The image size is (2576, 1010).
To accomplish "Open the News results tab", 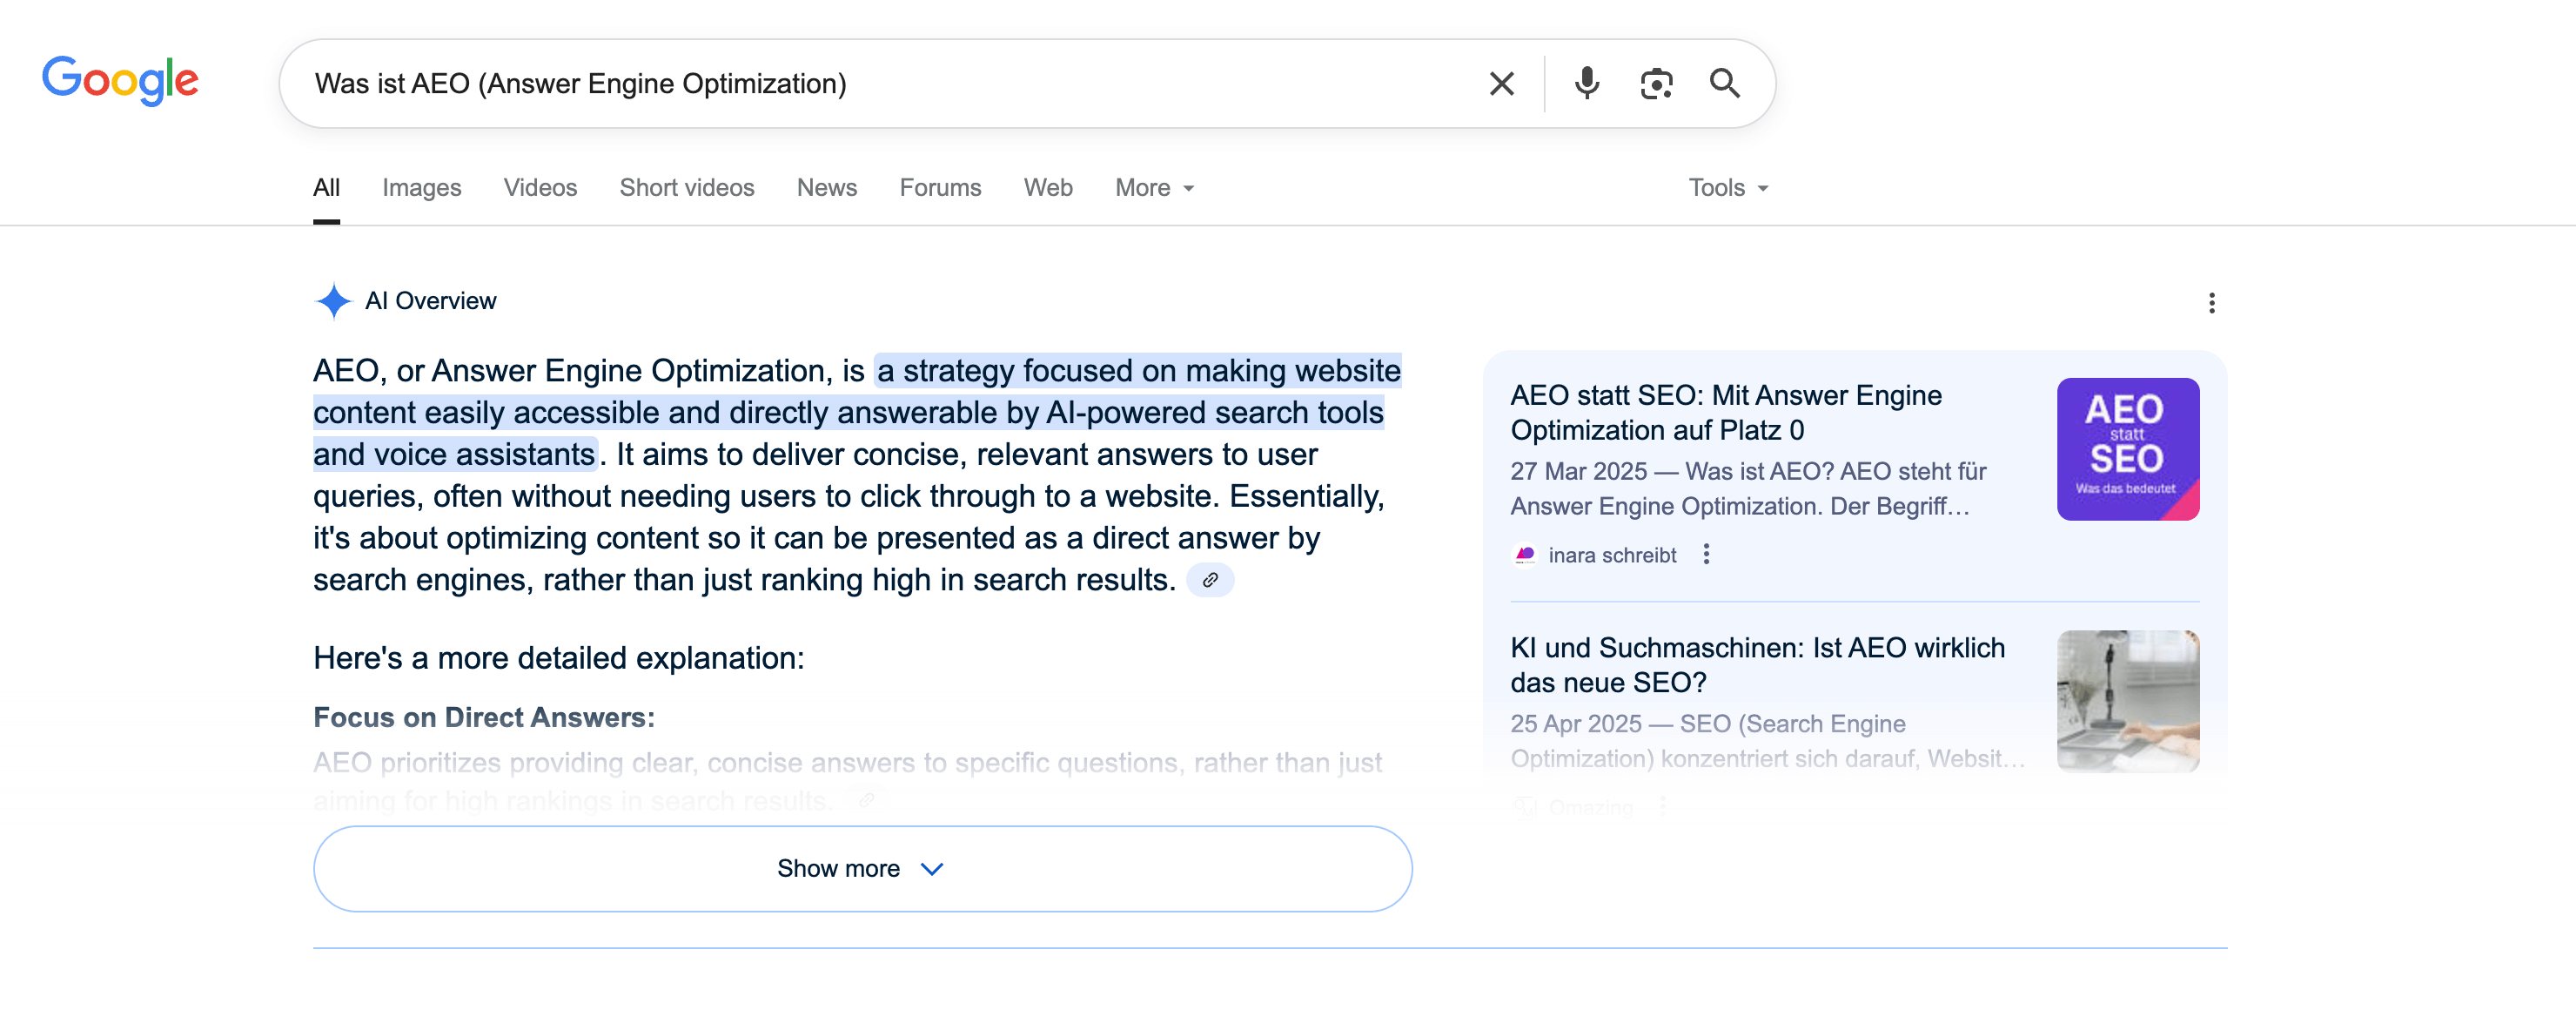I will click(826, 188).
